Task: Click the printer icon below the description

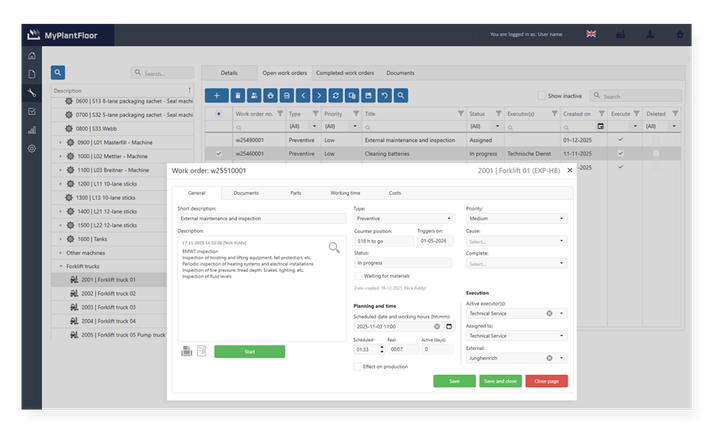Action: (x=186, y=351)
